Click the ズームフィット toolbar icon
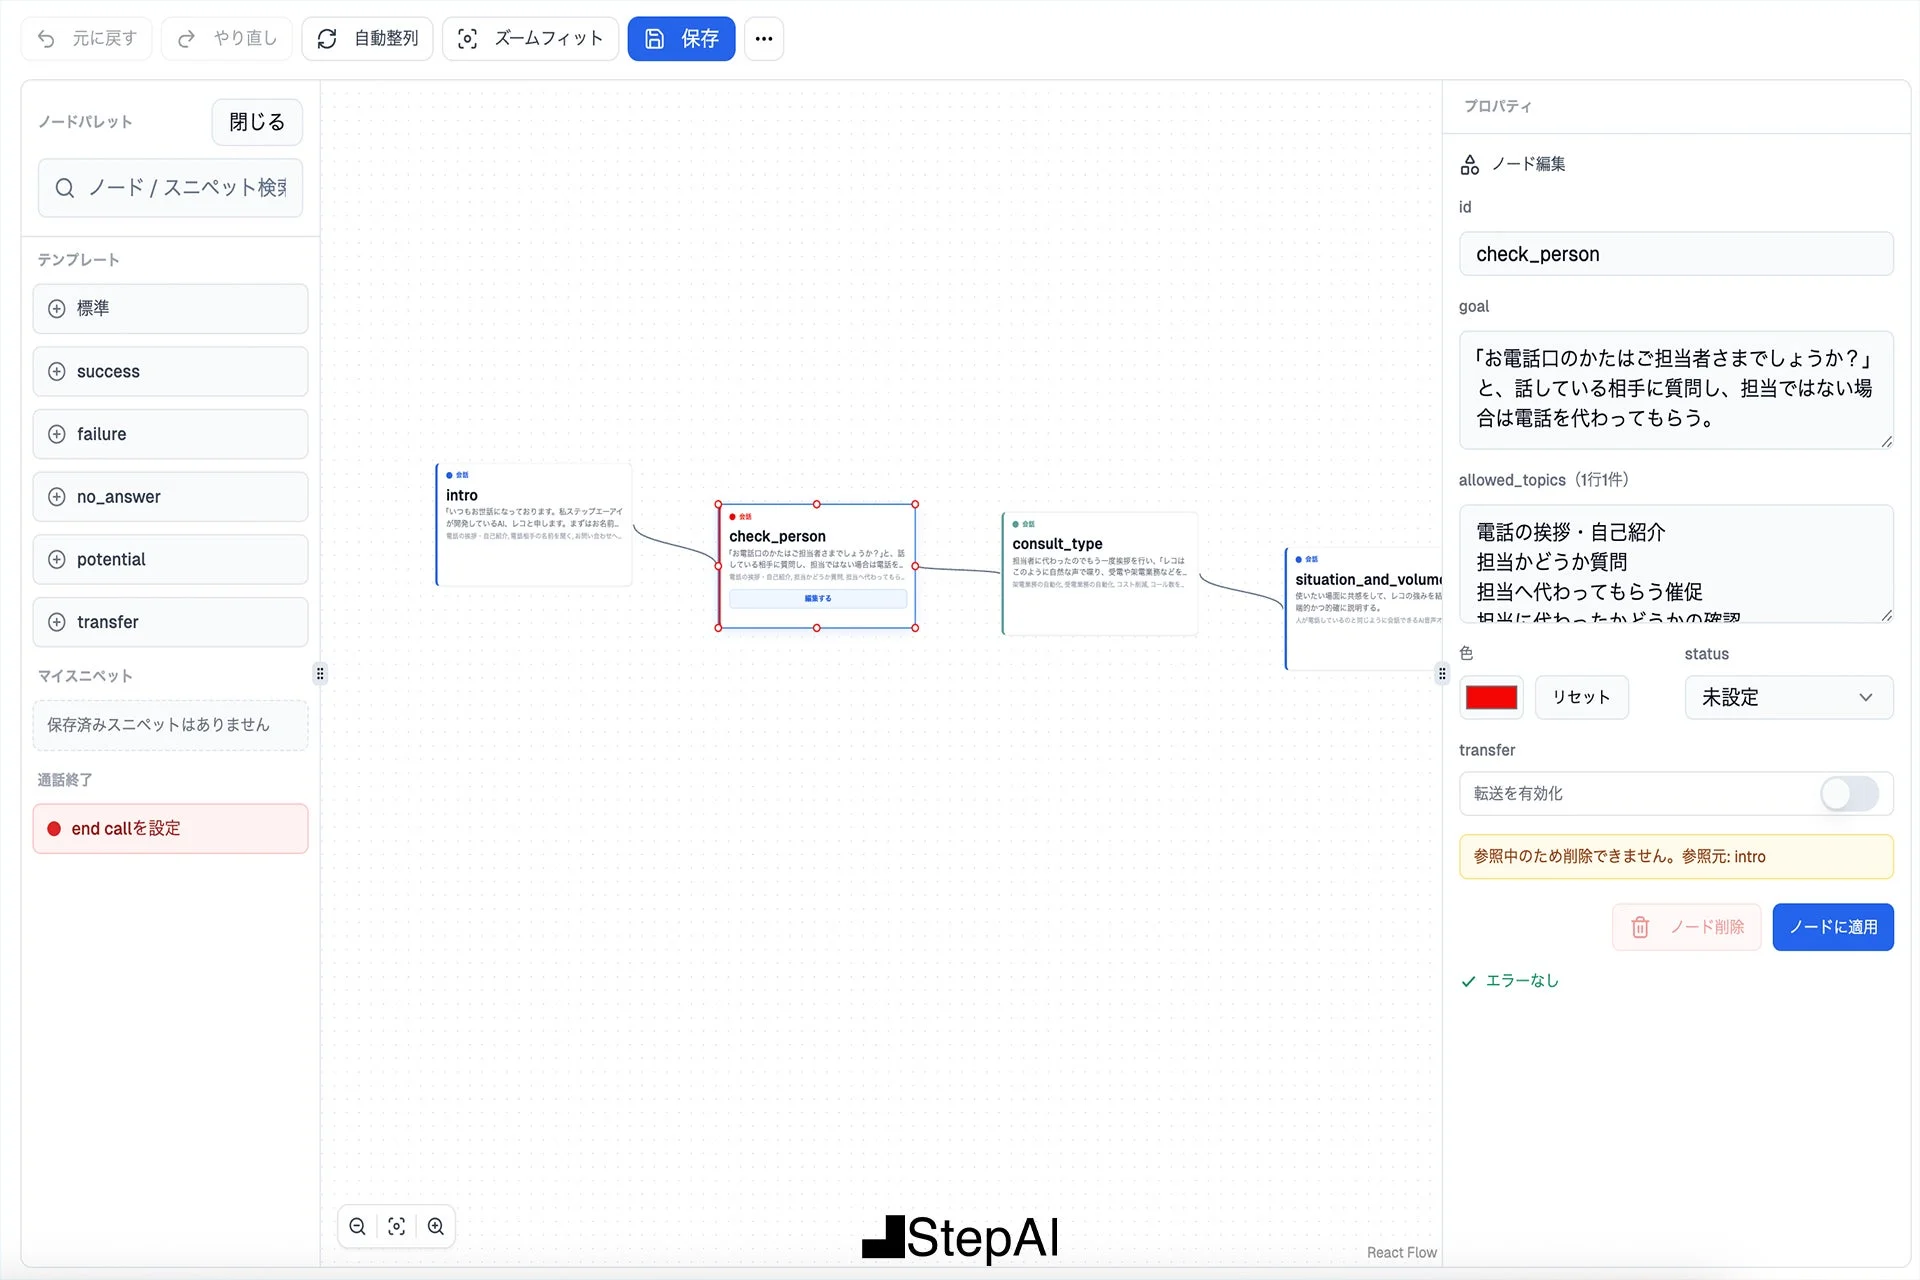The image size is (1920, 1280). [x=468, y=38]
